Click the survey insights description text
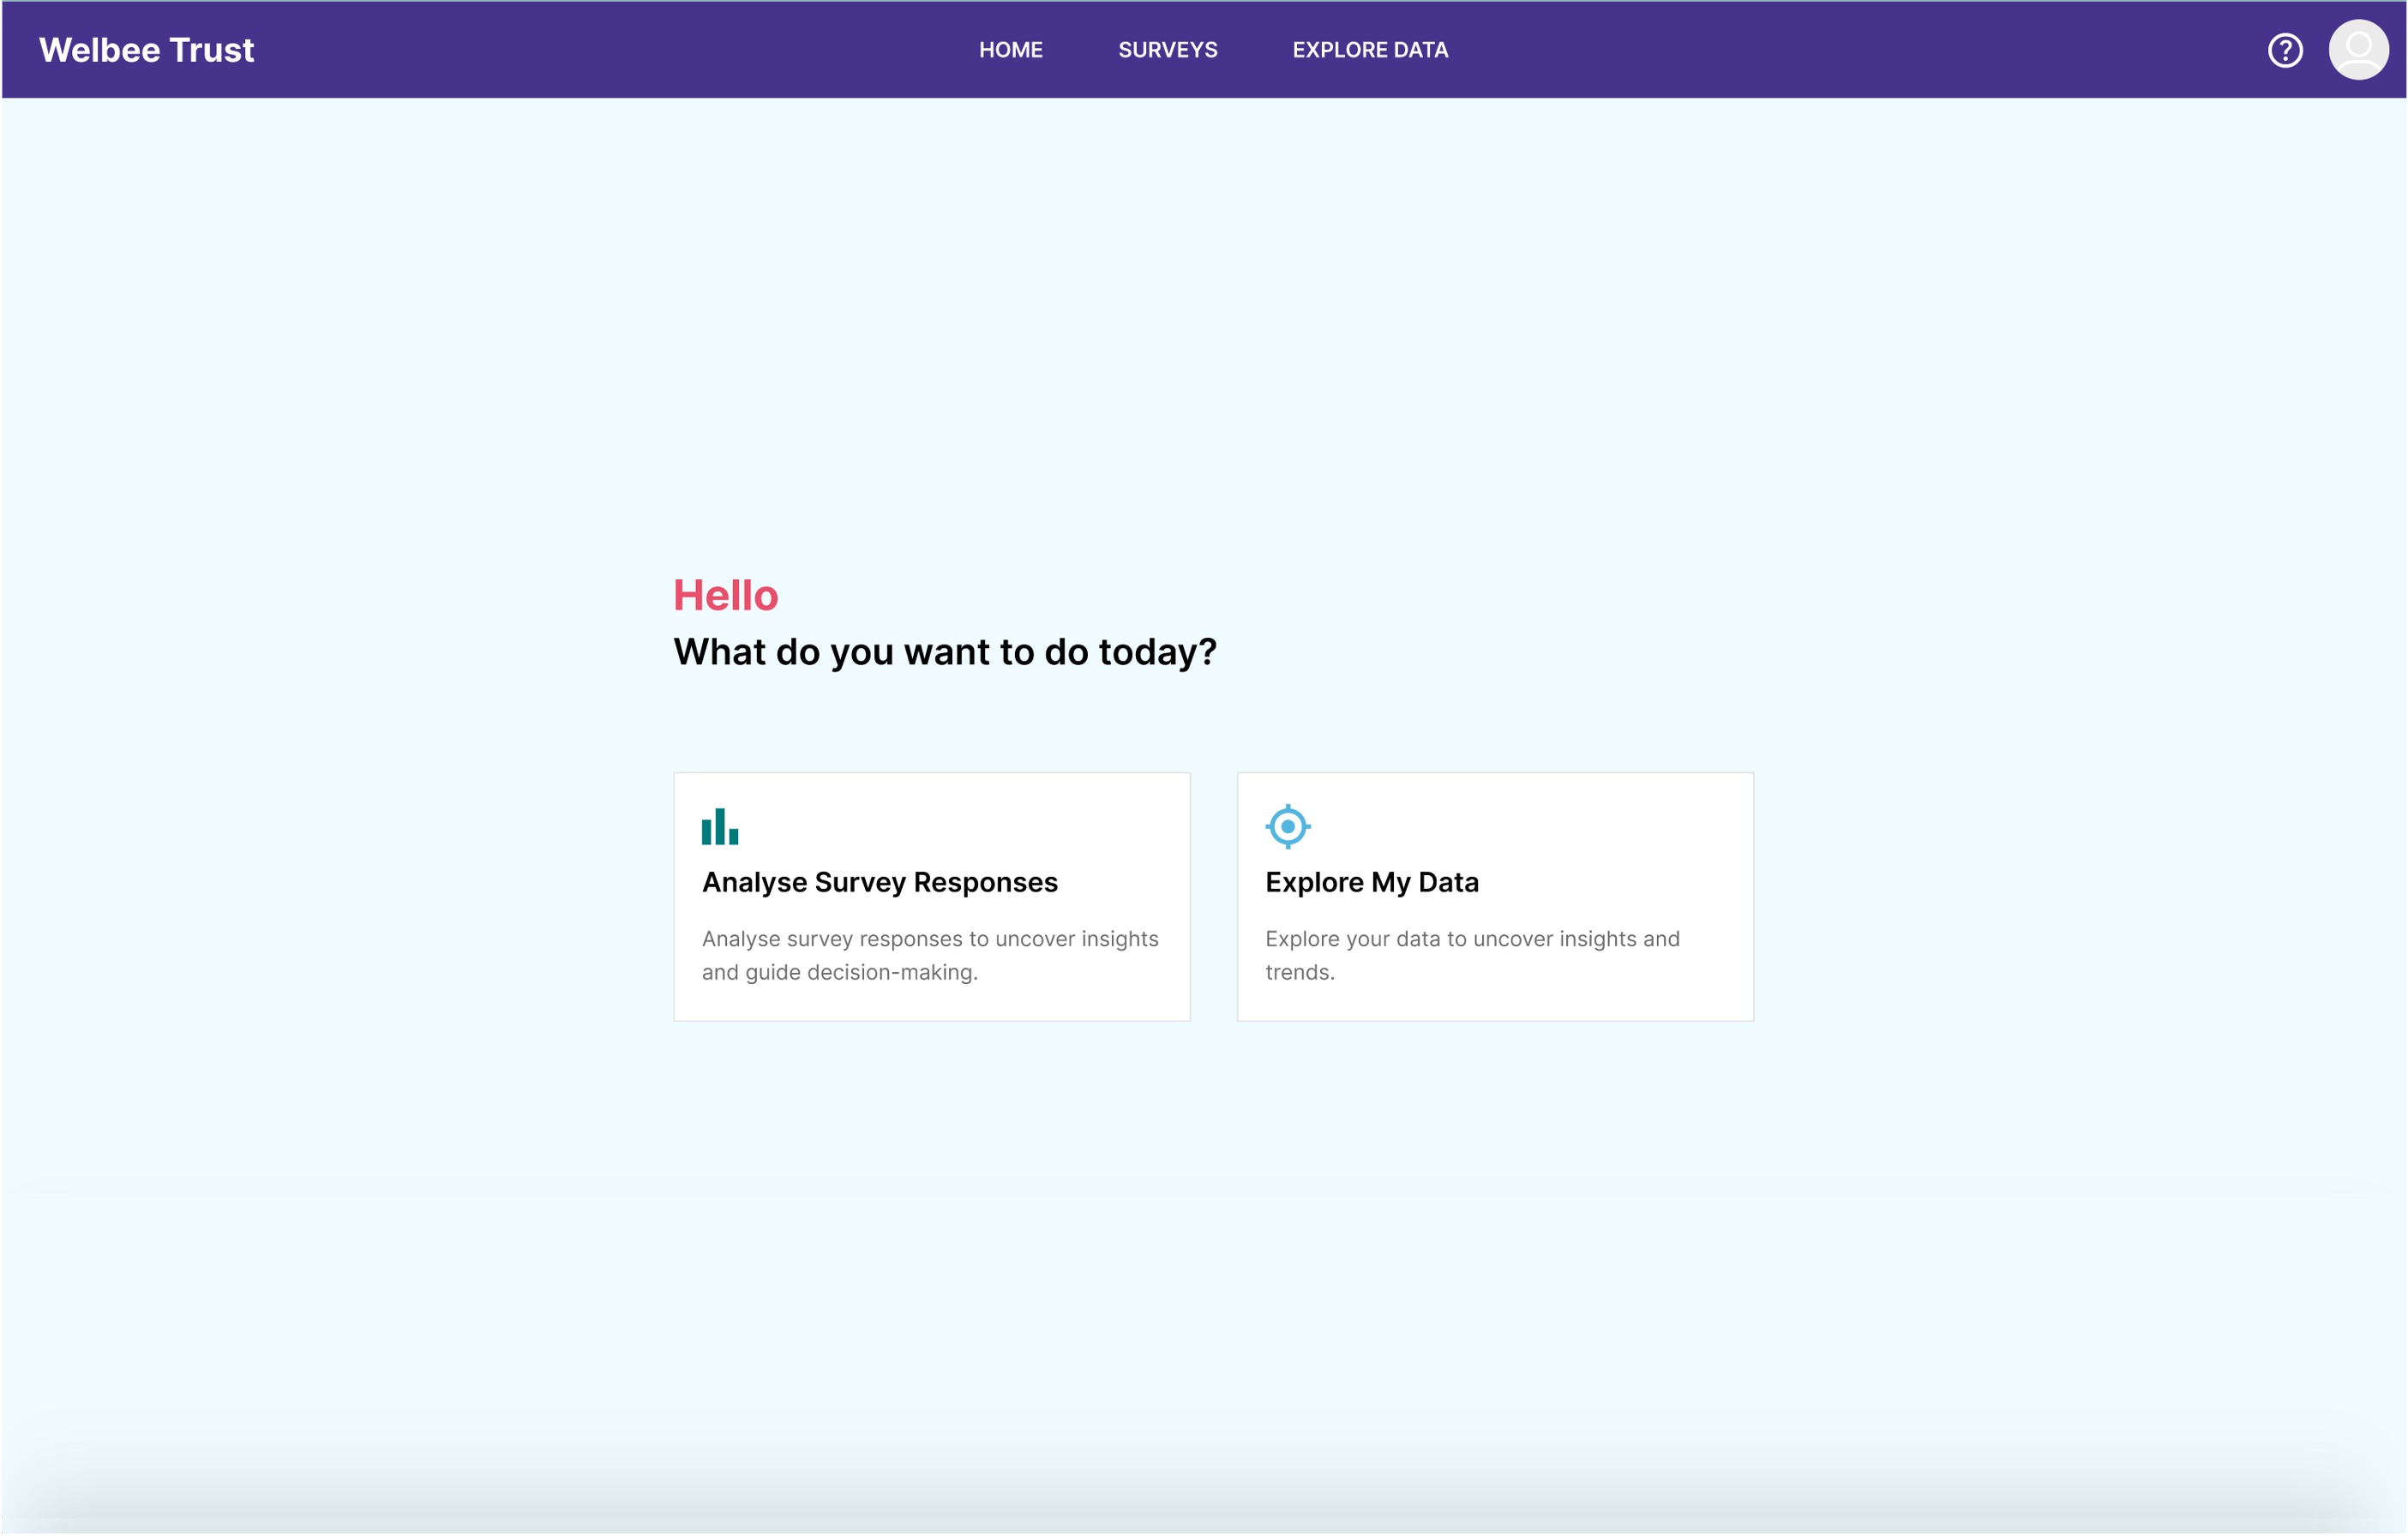2408x1536 pixels. click(929, 955)
